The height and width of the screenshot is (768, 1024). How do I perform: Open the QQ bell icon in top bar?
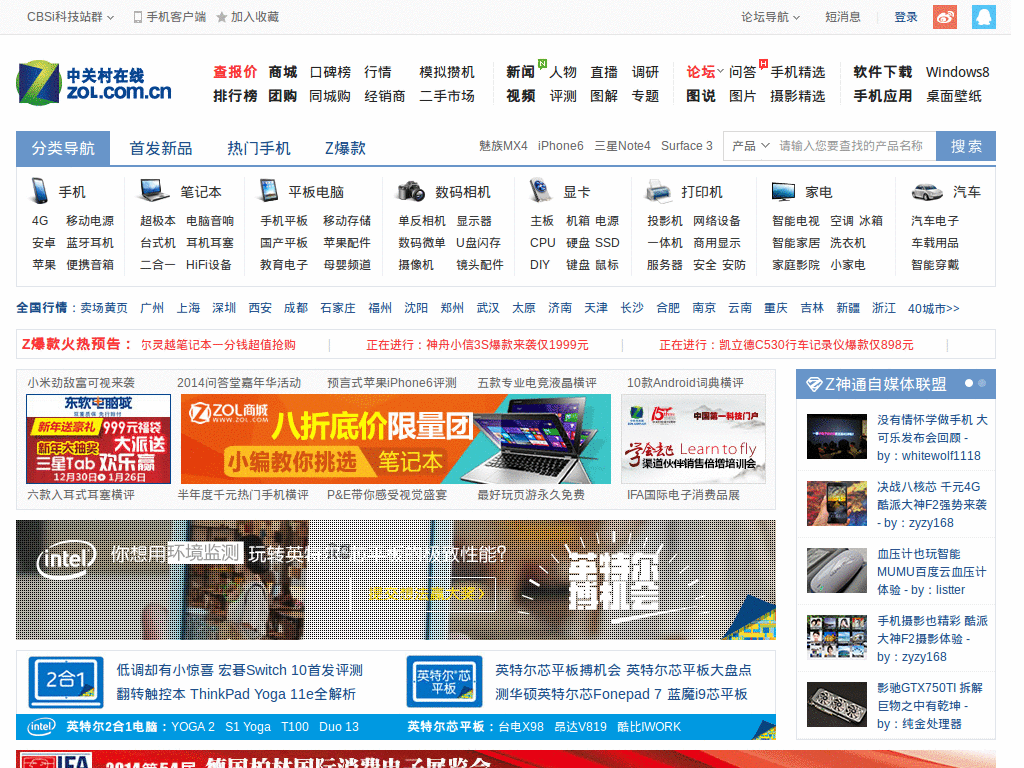pos(984,17)
